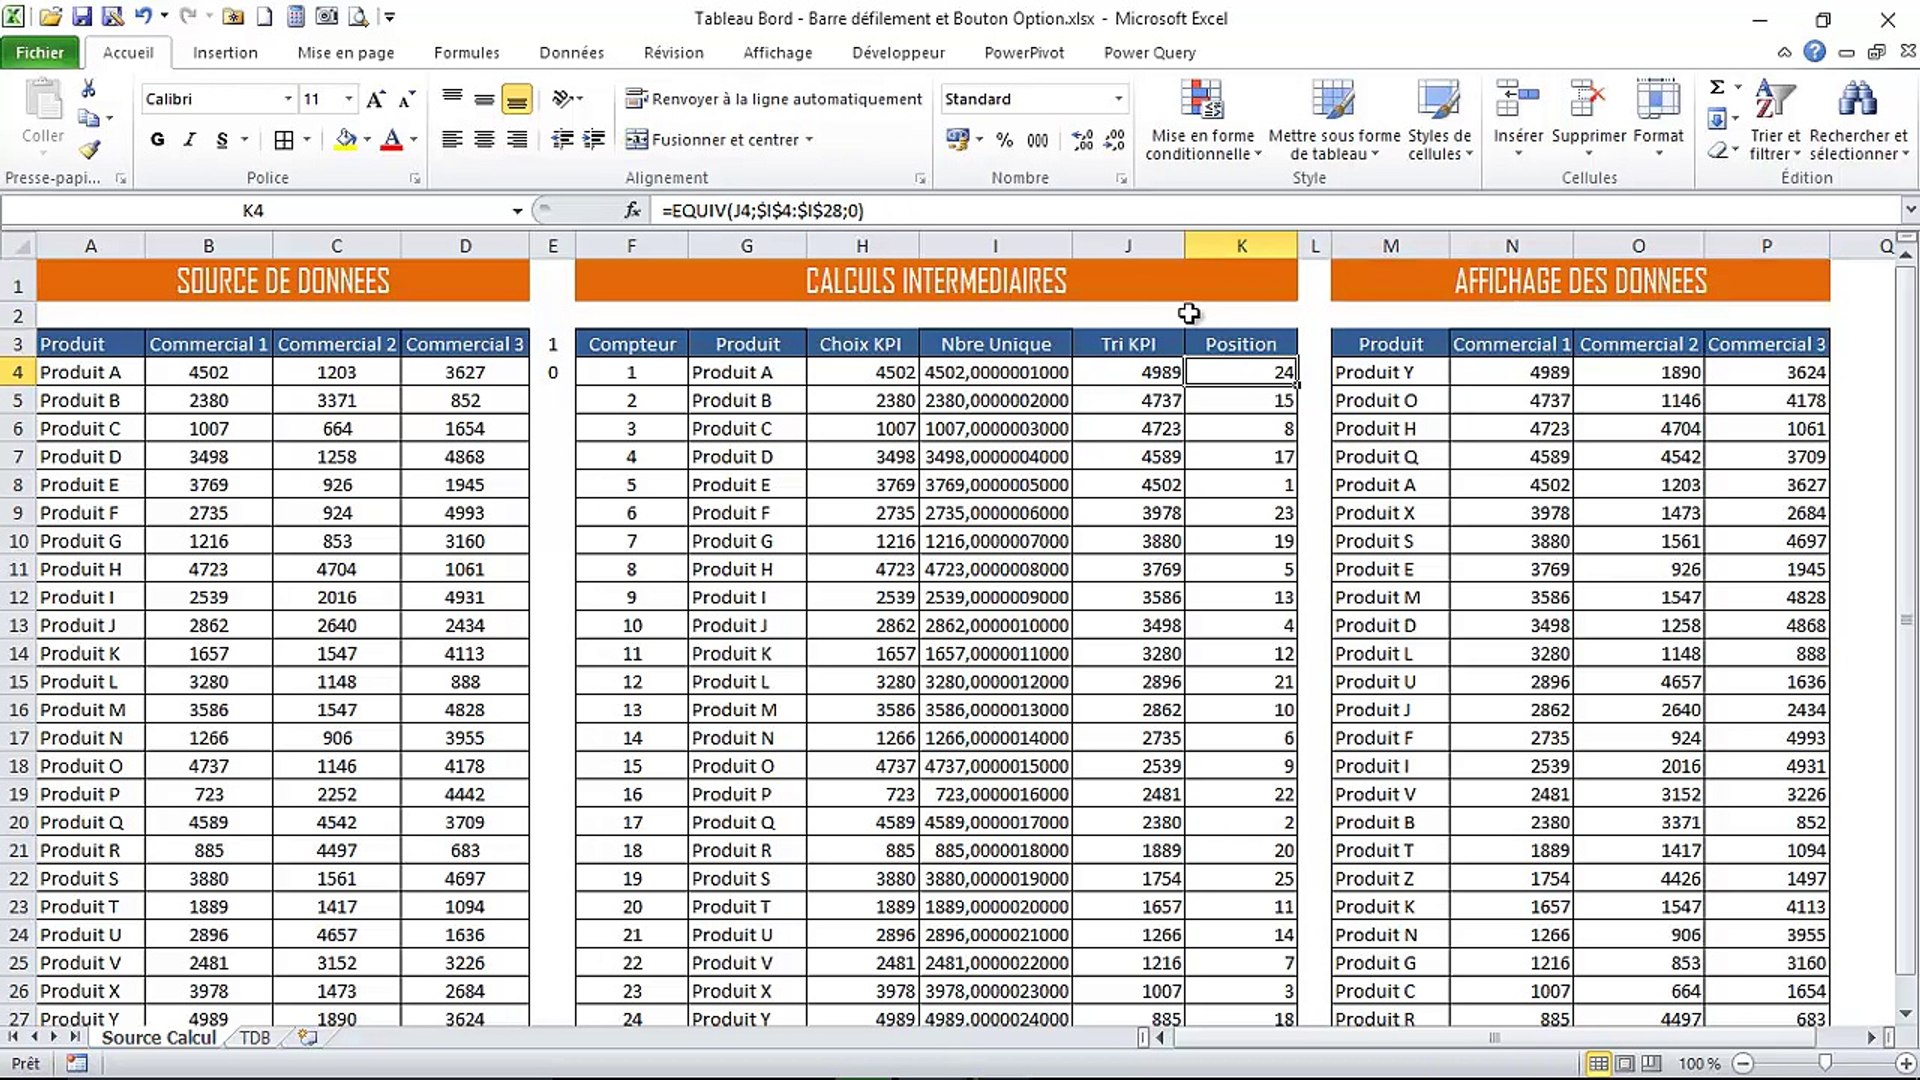Toggle bold formatting with G button
The width and height of the screenshot is (1920, 1080).
[x=157, y=140]
